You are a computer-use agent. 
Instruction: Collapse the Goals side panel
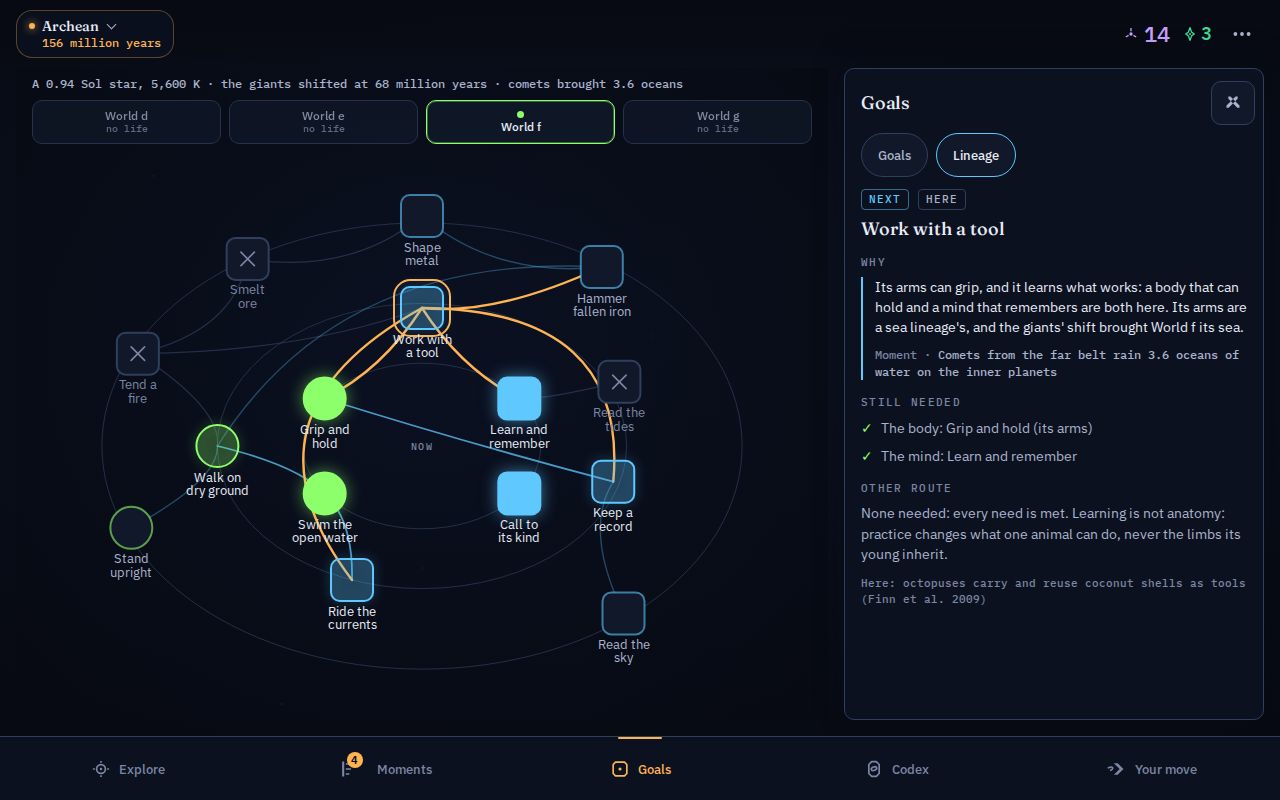coord(1233,103)
